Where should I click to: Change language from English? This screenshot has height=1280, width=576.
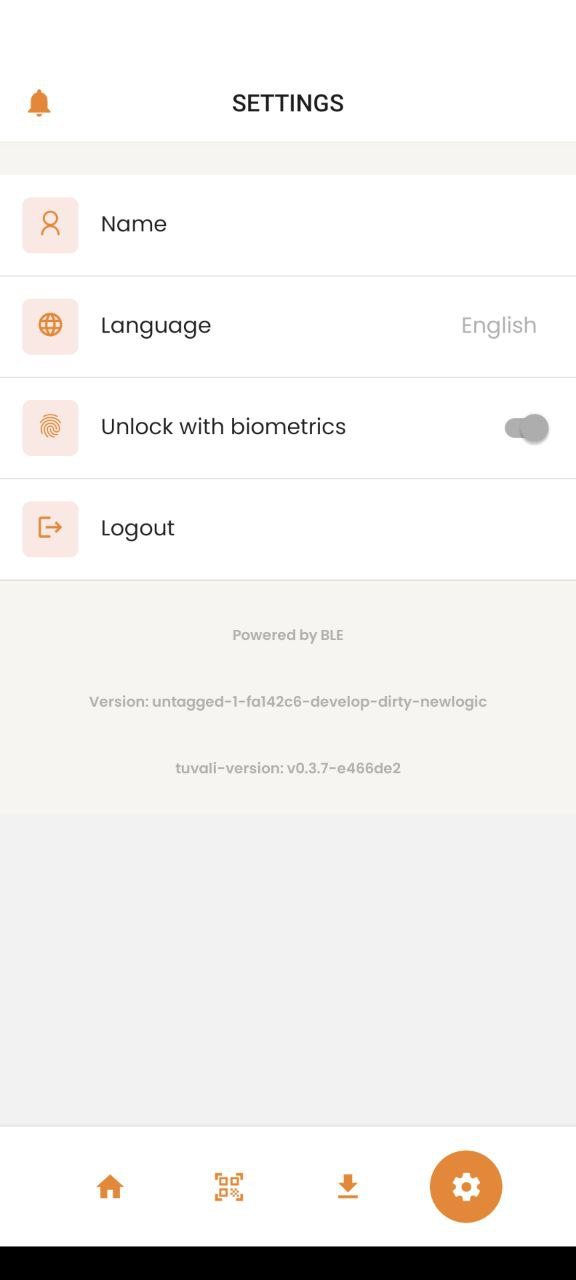(x=498, y=325)
